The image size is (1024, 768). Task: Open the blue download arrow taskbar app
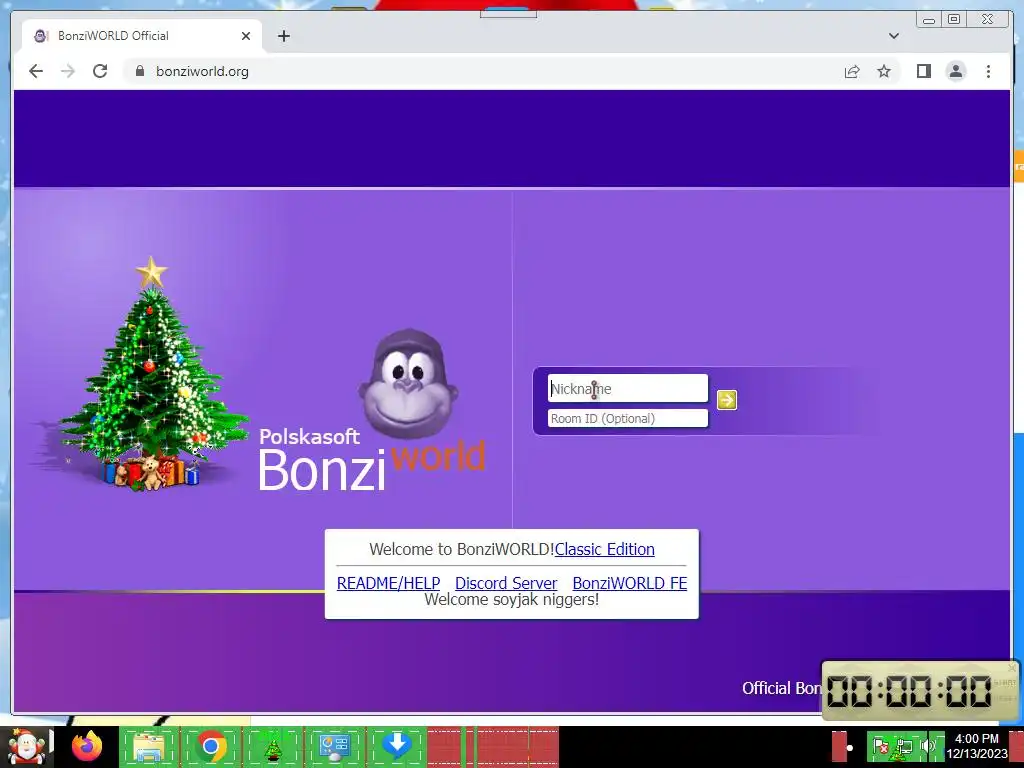[396, 746]
